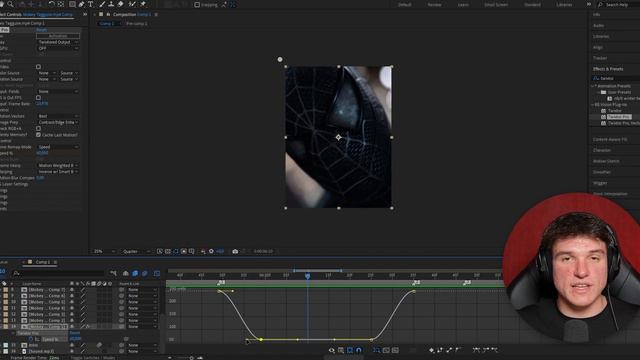
Task: Click Easy Ease Out keyframe icon
Action: 494,350
